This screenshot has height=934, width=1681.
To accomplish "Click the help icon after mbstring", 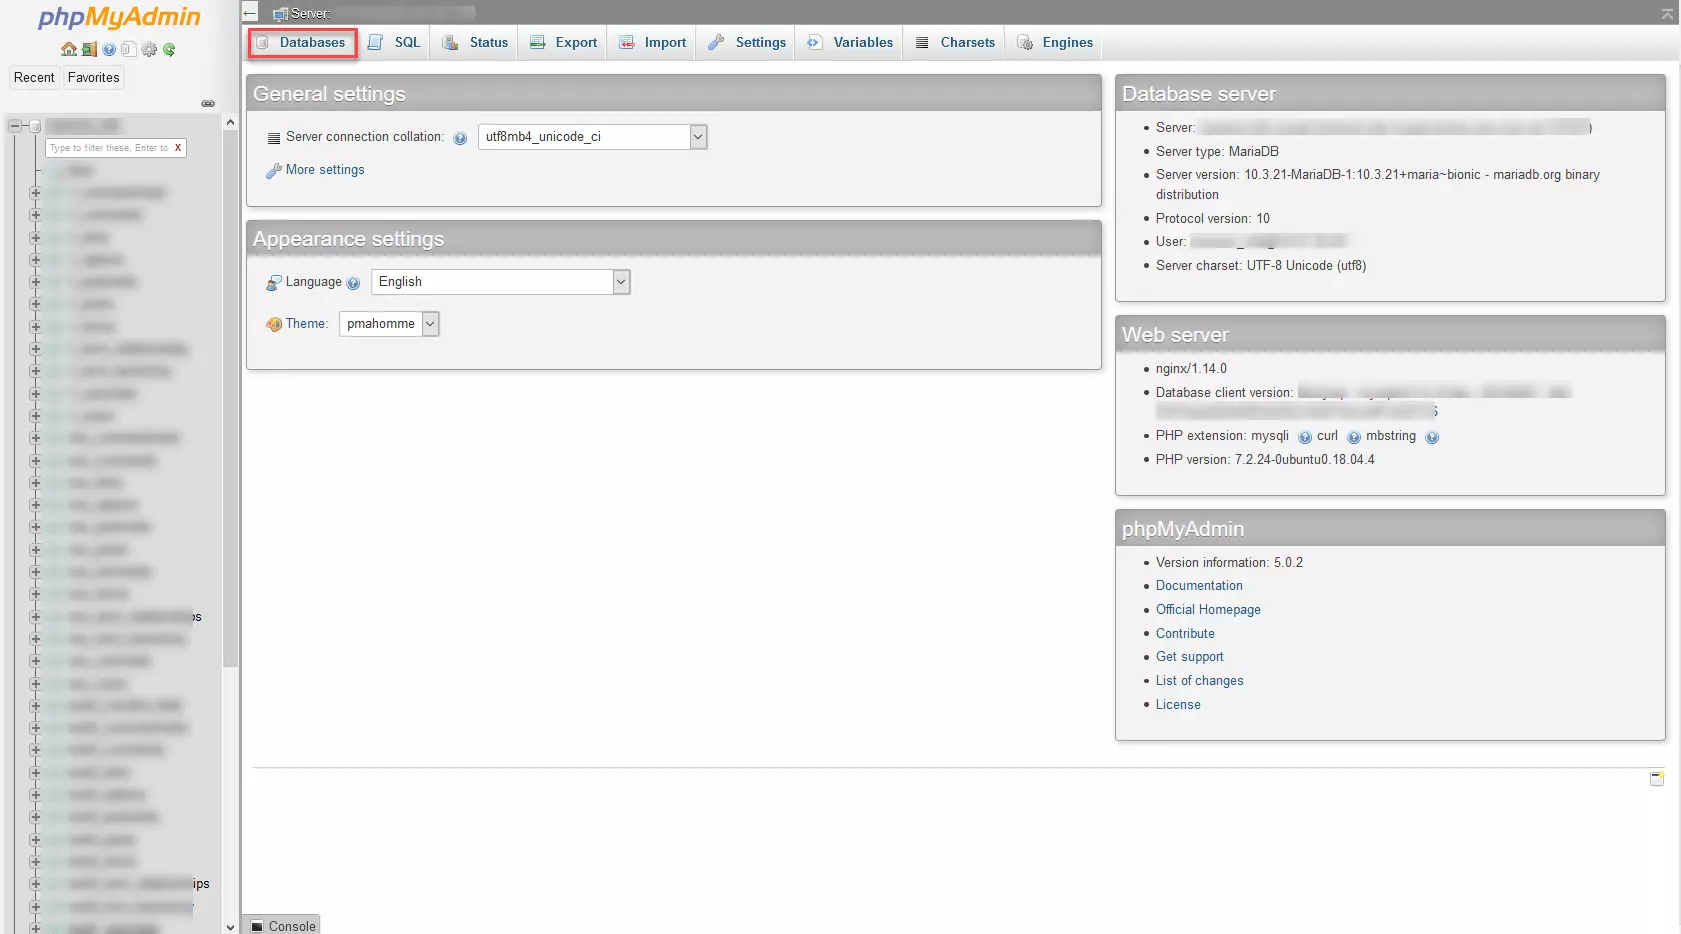I will (x=1432, y=437).
